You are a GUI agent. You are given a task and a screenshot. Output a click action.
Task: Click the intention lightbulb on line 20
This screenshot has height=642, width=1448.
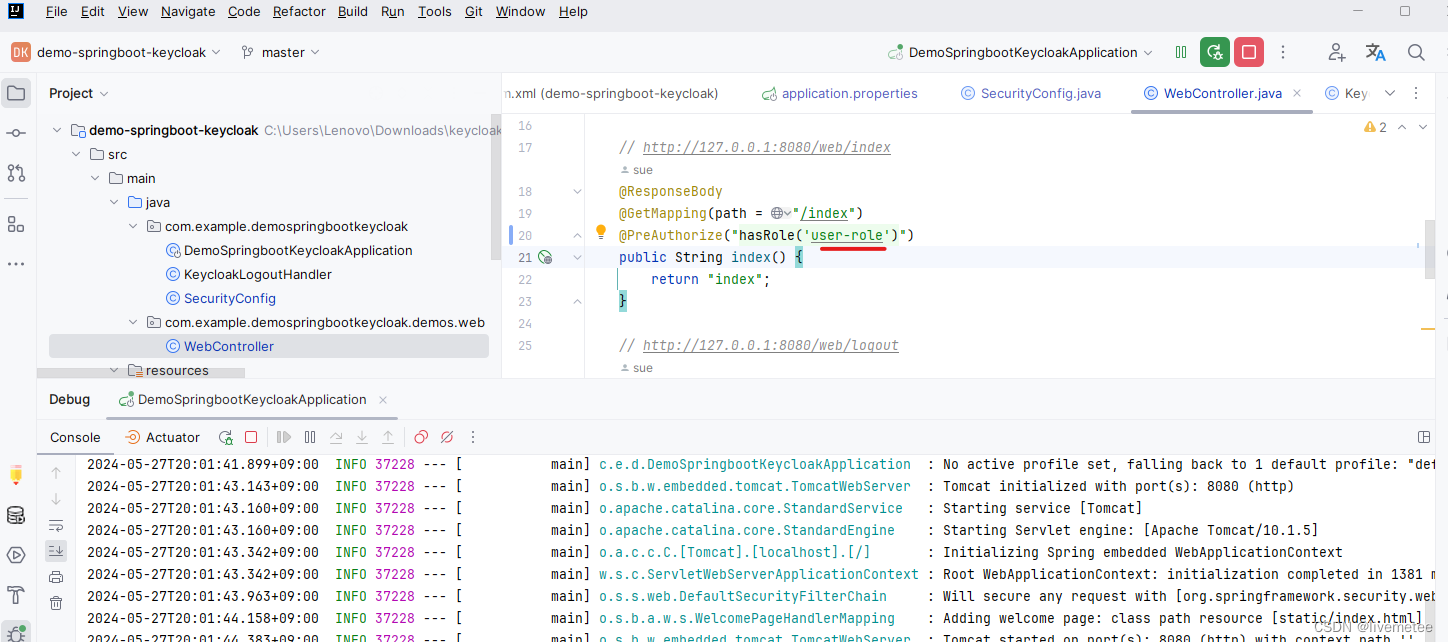tap(601, 232)
